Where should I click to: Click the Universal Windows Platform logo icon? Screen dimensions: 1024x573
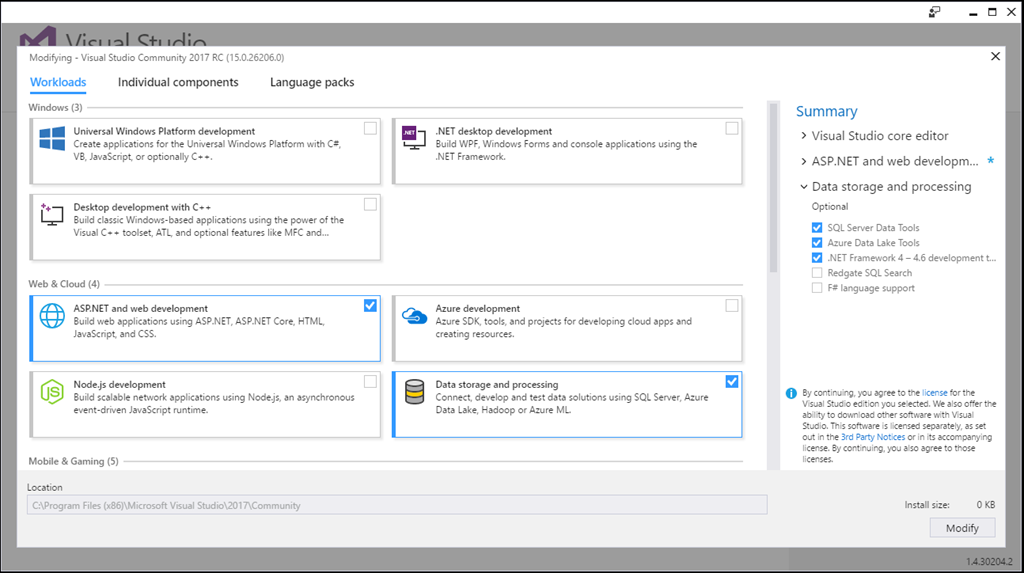click(x=52, y=139)
